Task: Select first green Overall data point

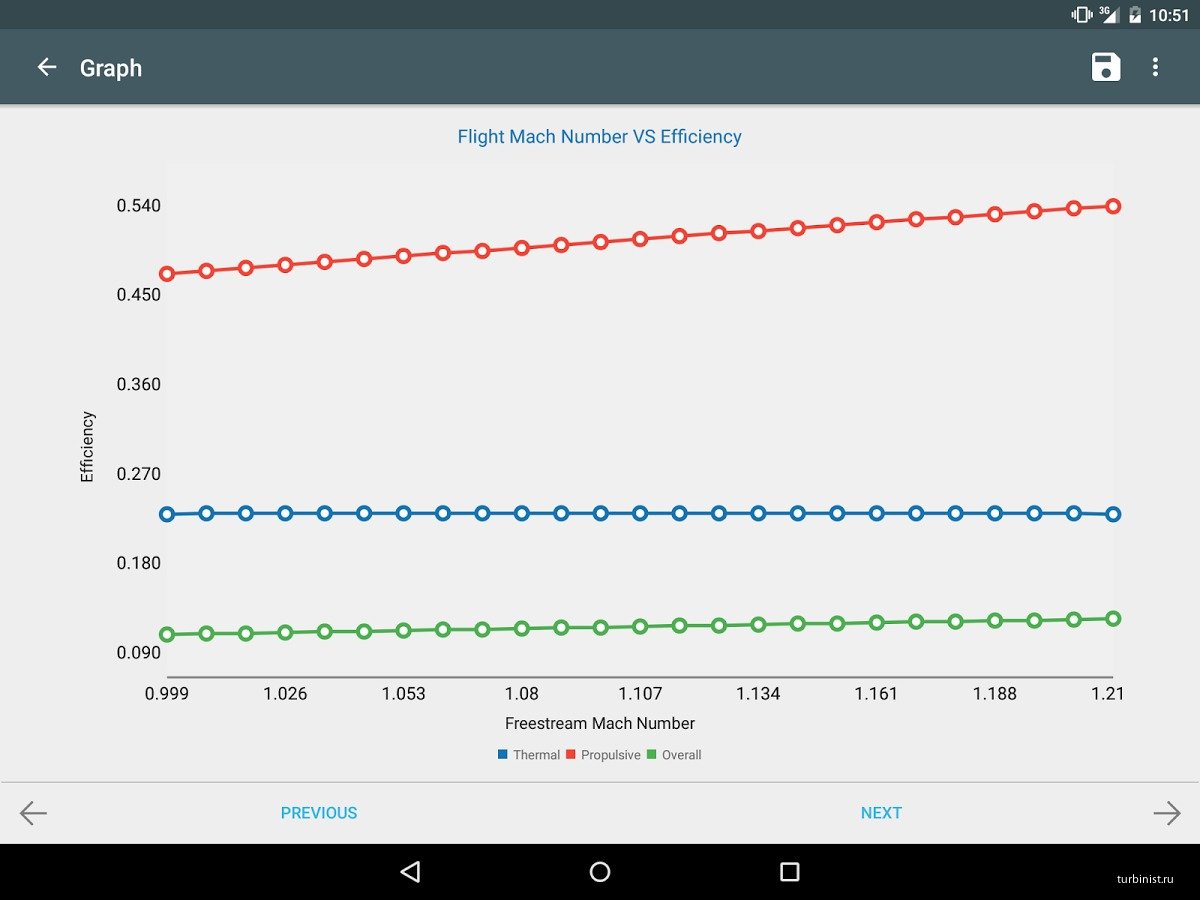Action: pyautogui.click(x=167, y=634)
